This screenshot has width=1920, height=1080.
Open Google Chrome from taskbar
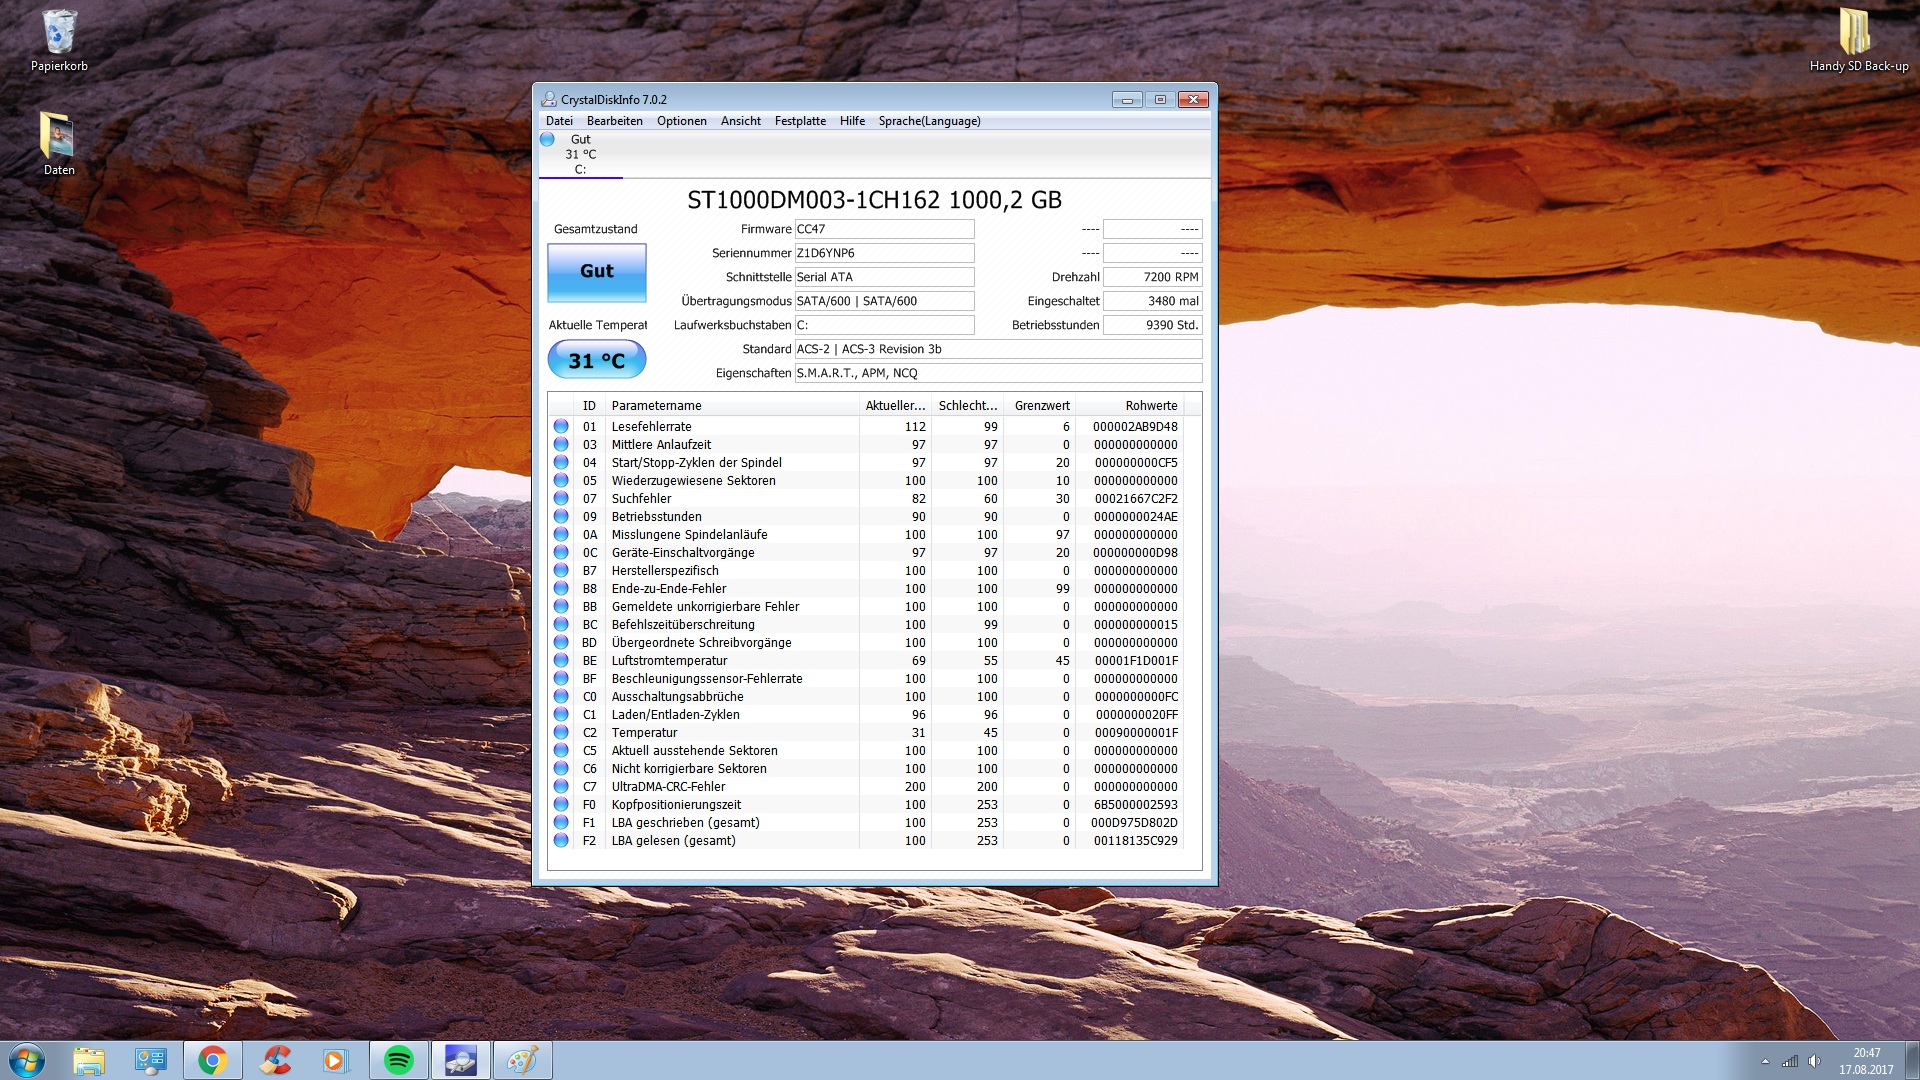point(212,1060)
